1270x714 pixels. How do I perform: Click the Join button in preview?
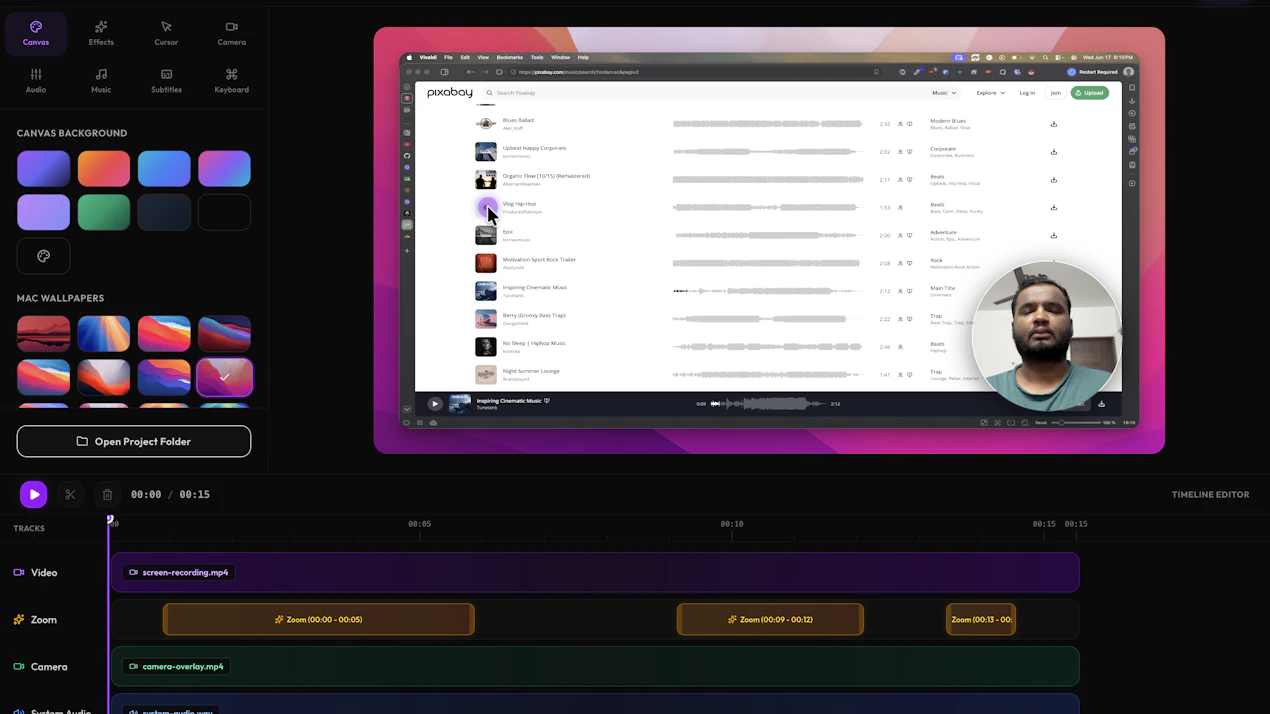1055,93
